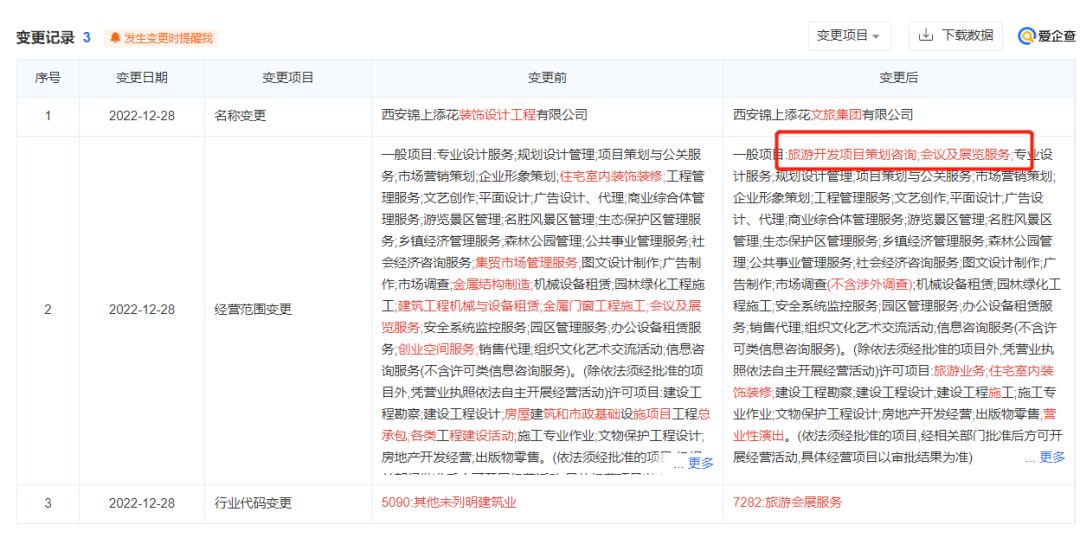Click the 下载数据 download button

click(955, 36)
